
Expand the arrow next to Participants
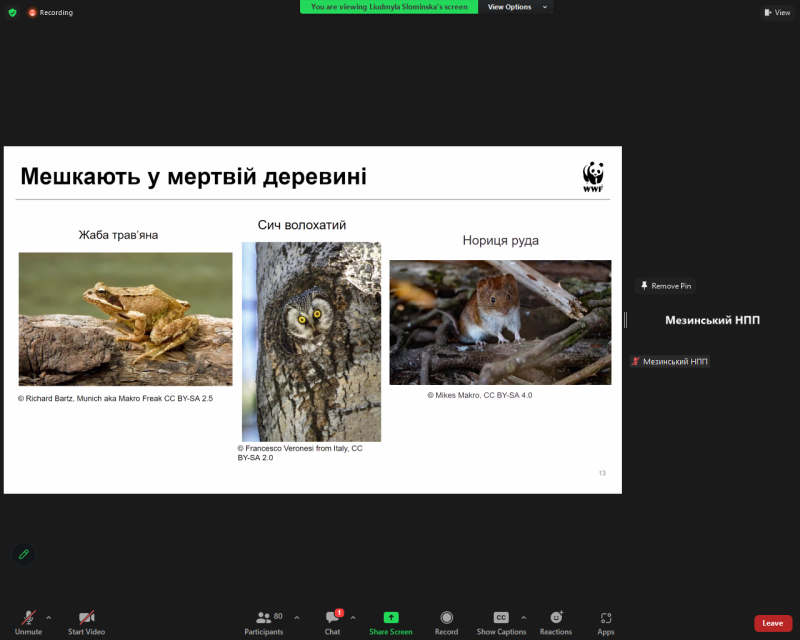(297, 617)
